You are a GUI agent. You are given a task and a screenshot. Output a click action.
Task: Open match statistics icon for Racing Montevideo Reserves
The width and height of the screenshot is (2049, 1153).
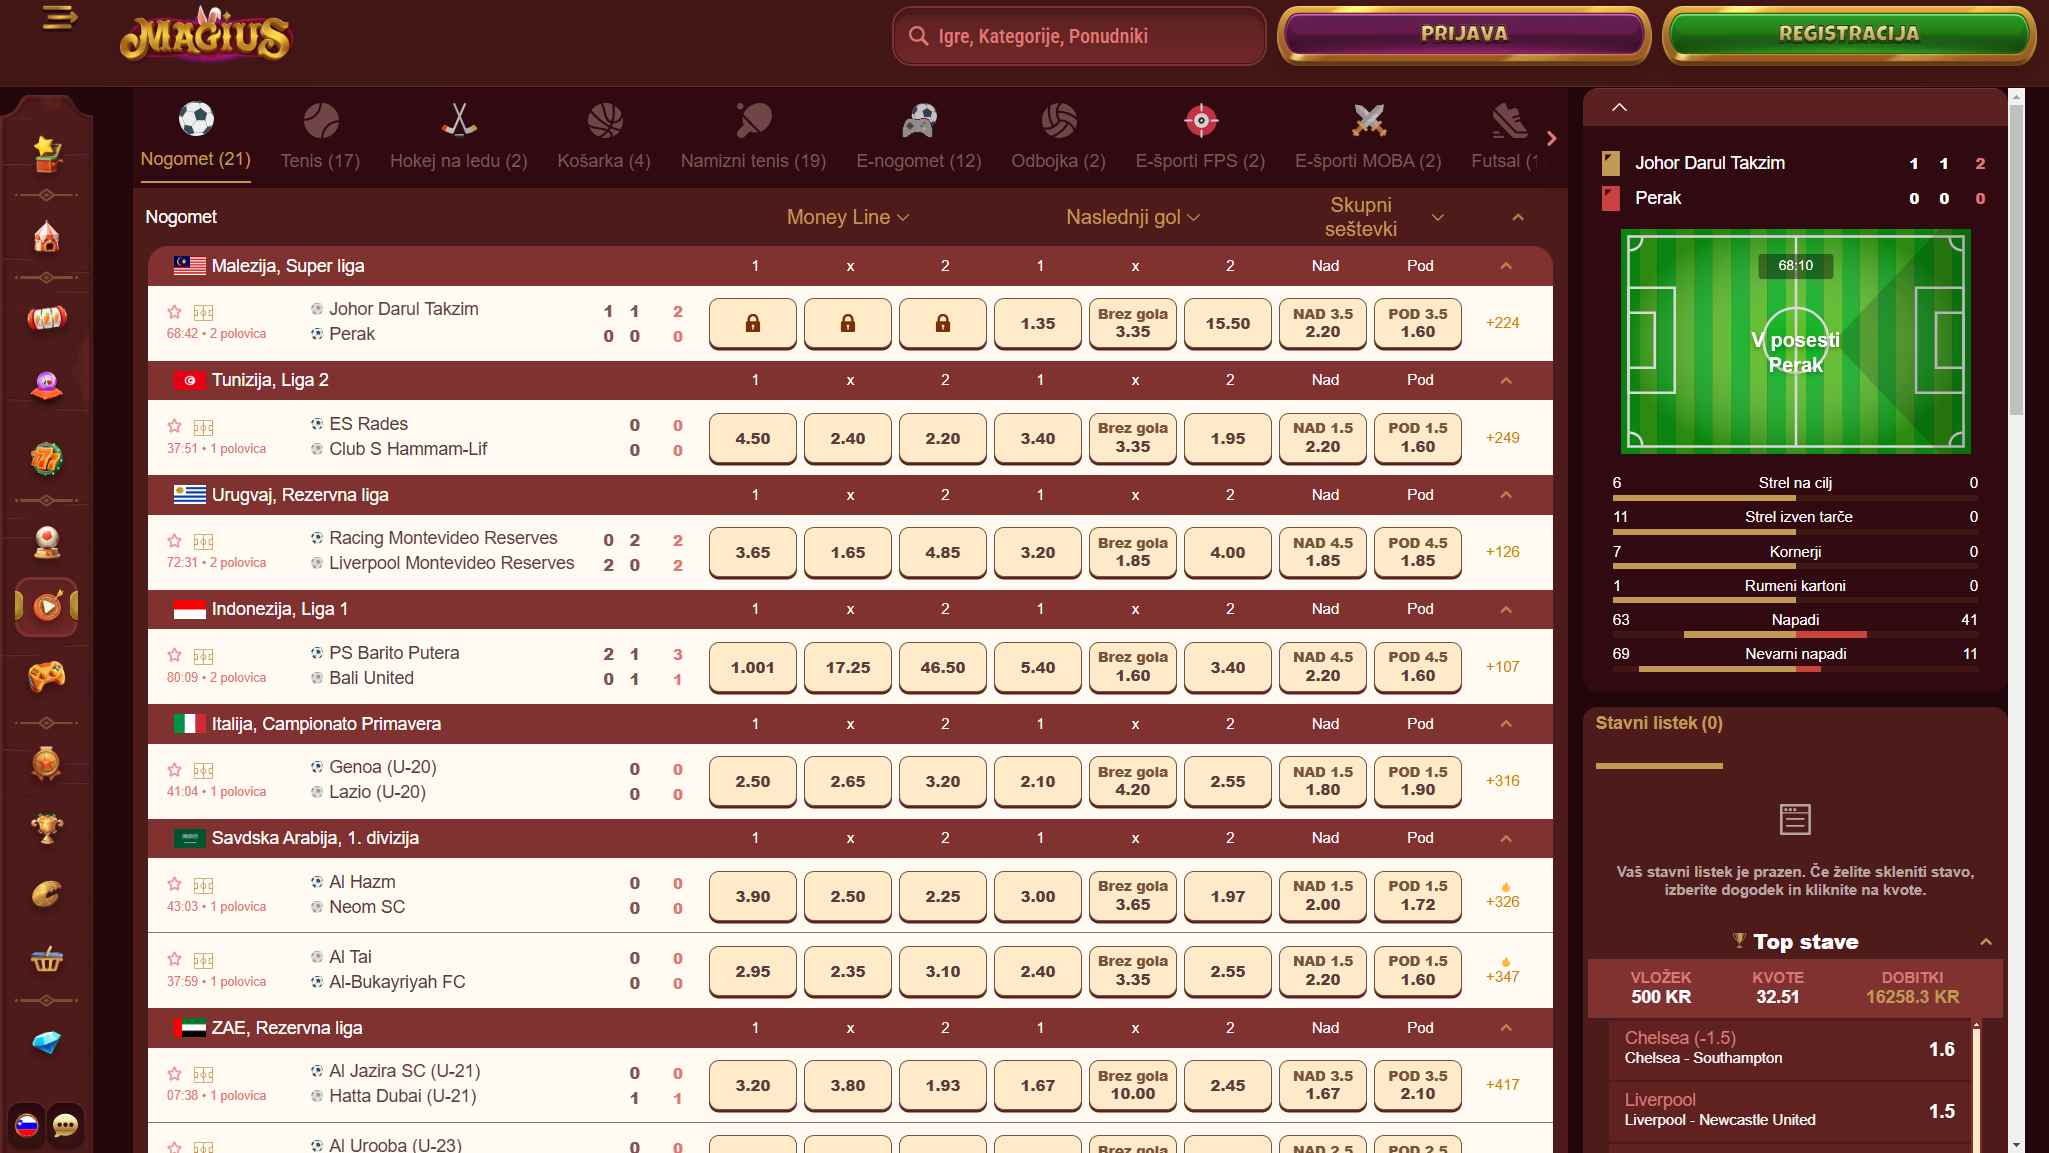click(203, 541)
